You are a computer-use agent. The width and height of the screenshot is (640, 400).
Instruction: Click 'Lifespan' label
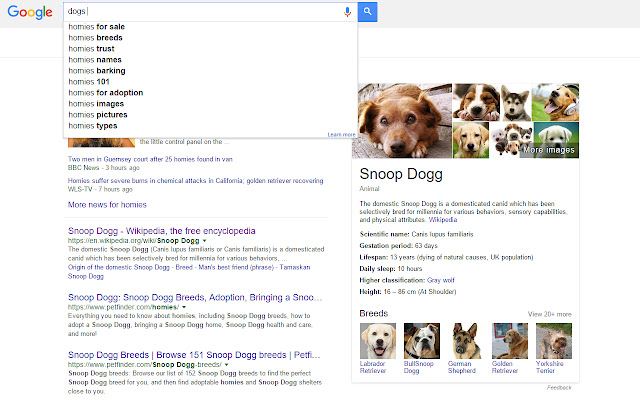click(374, 257)
